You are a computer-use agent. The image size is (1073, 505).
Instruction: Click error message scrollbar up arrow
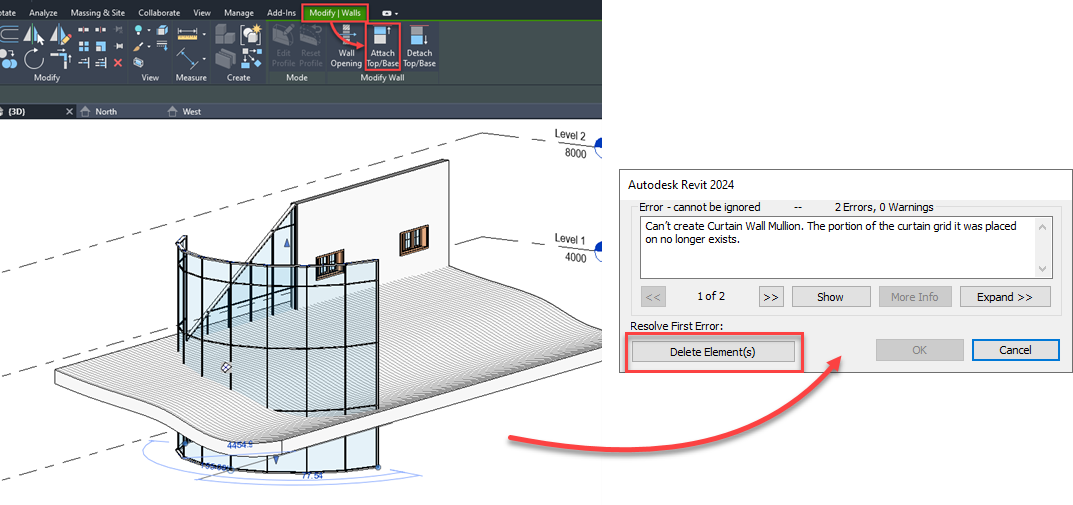[x=1043, y=226]
